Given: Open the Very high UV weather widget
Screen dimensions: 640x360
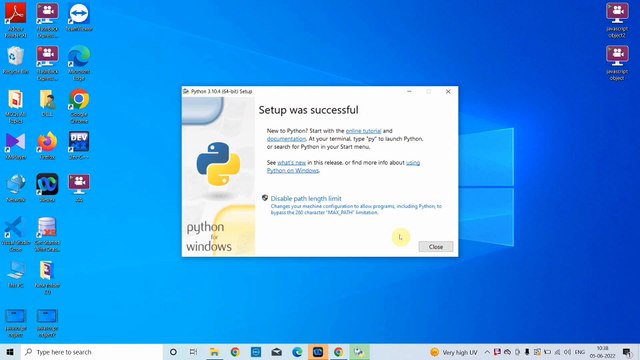Looking at the screenshot, I should point(453,352).
